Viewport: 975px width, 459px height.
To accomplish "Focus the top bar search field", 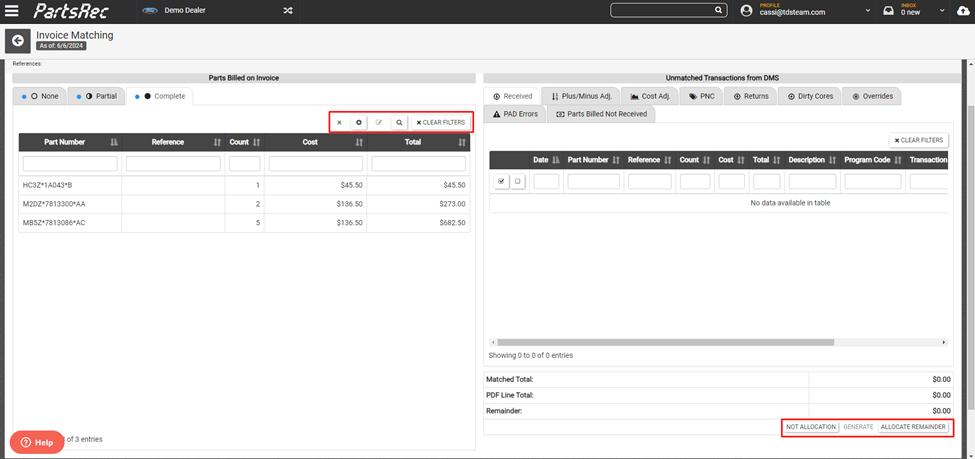I will pos(662,10).
